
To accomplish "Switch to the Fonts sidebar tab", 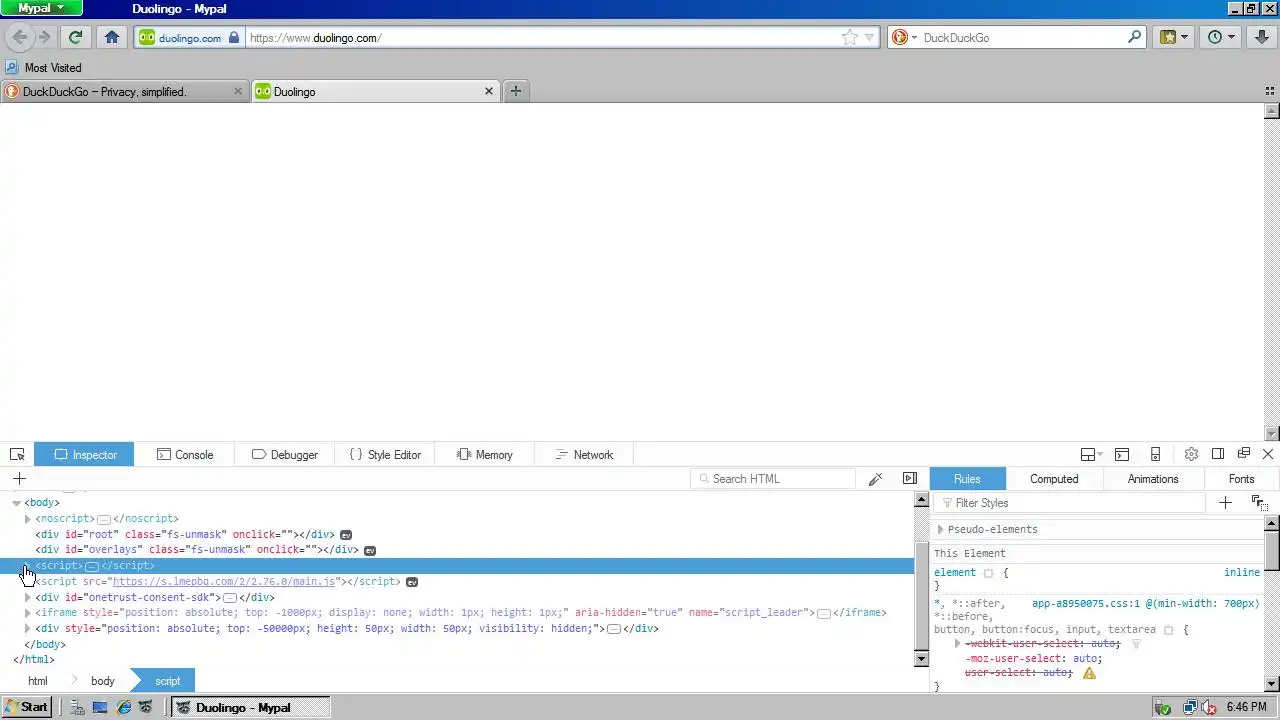I will click(x=1241, y=479).
